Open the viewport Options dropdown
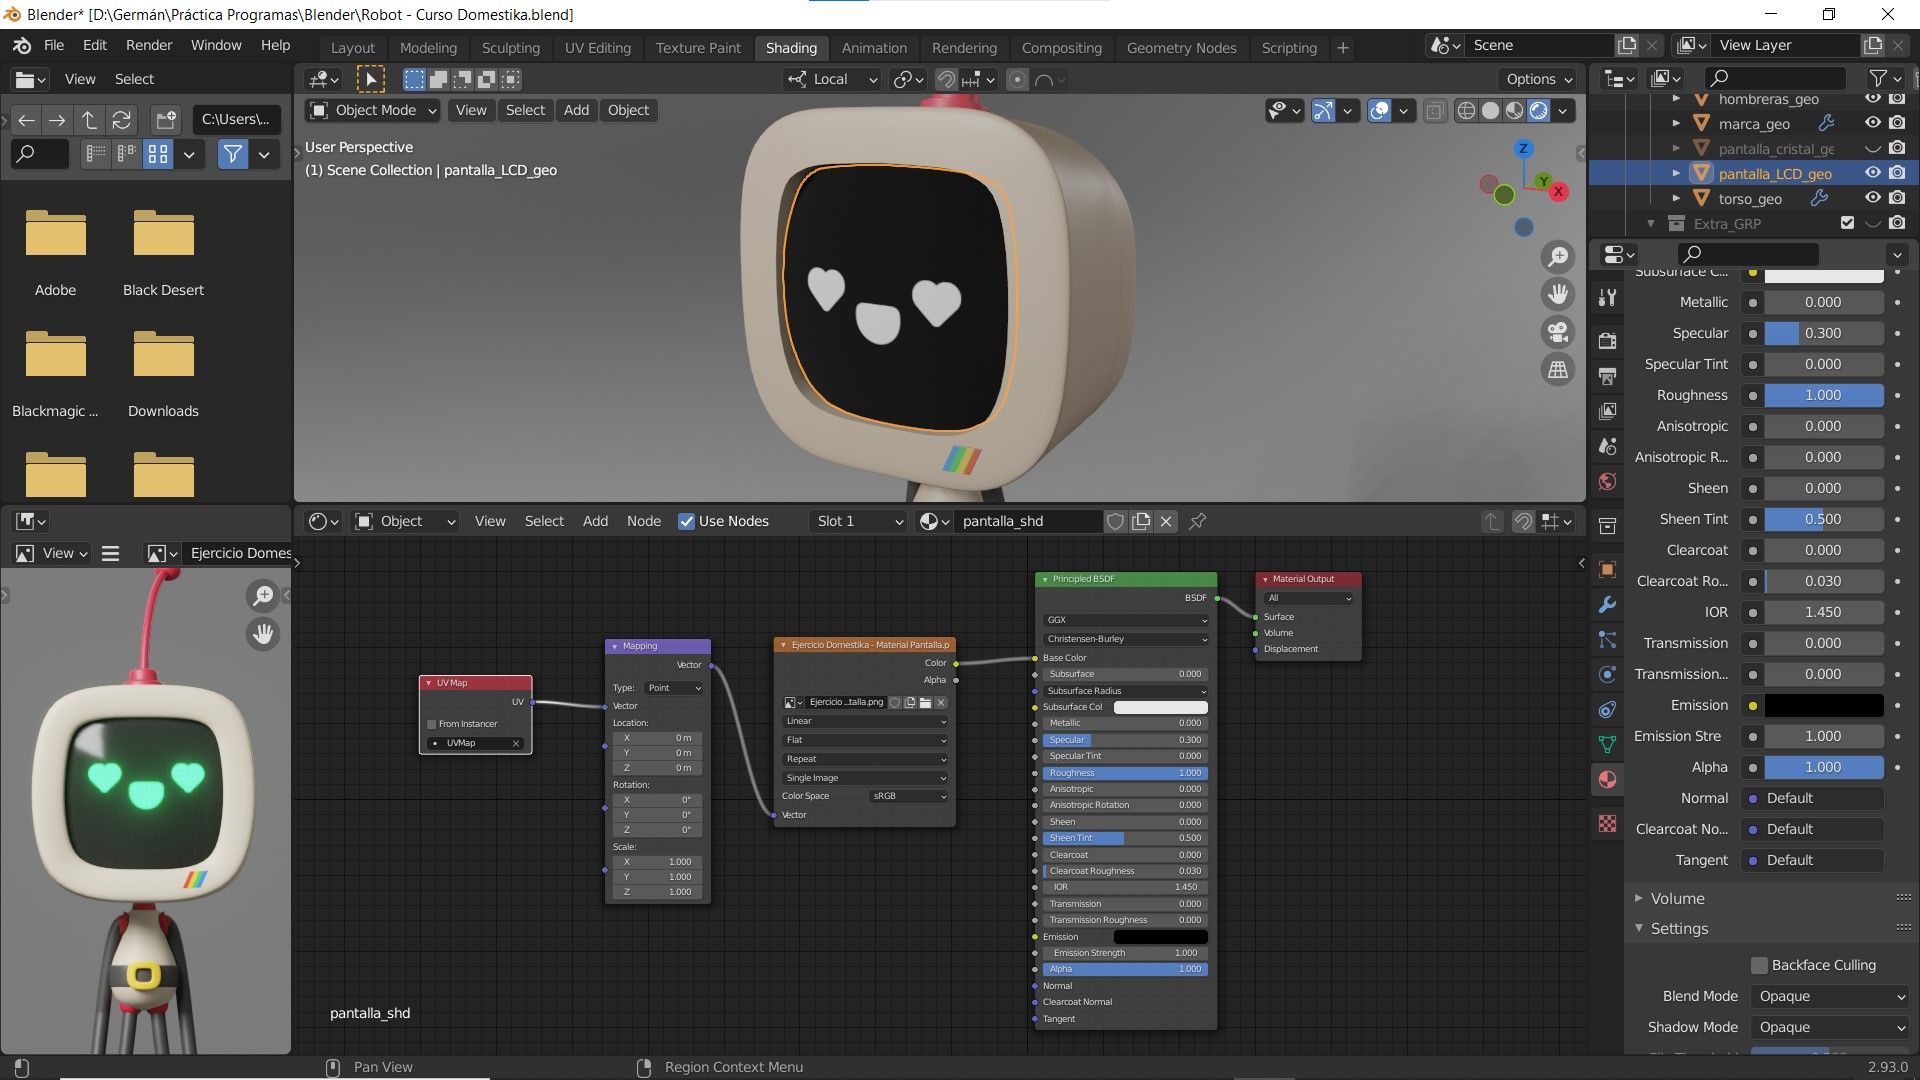1920x1080 pixels. 1539,79
